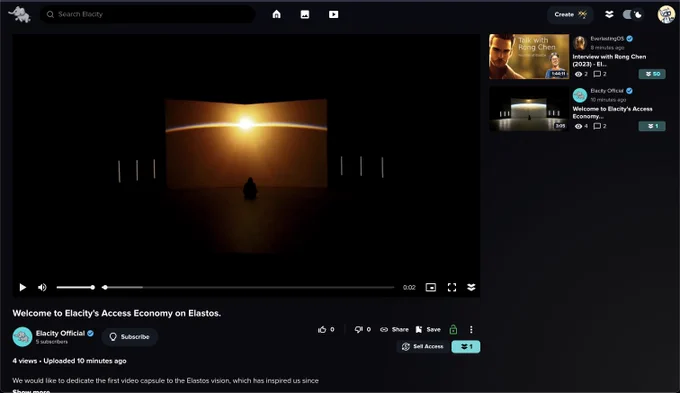Image resolution: width=680 pixels, height=393 pixels.
Task: Save the video
Action: coord(428,330)
